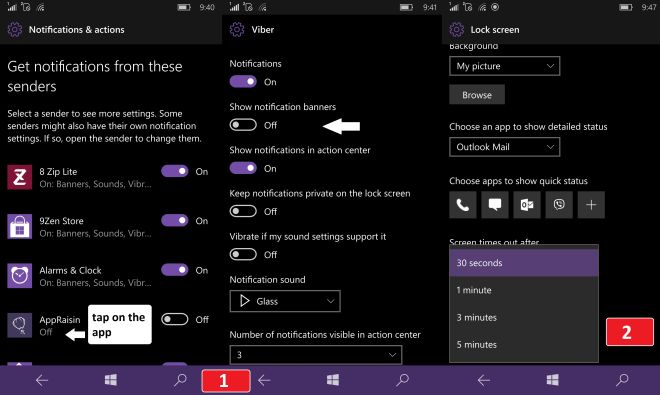Click settings gear beside Notifications & actions
660x395 pixels.
(15, 29)
